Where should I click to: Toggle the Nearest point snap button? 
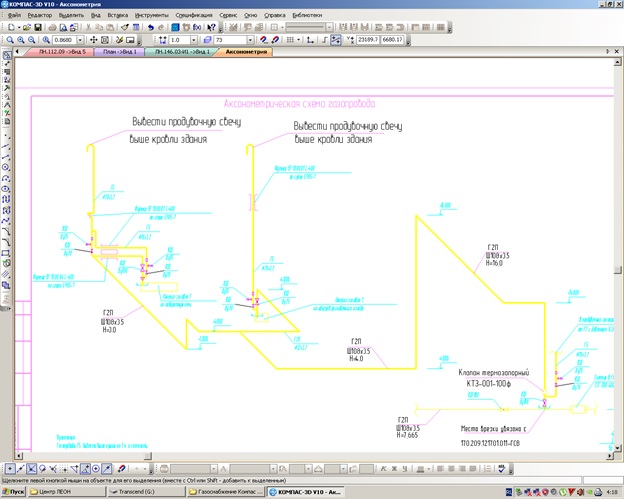10,469
